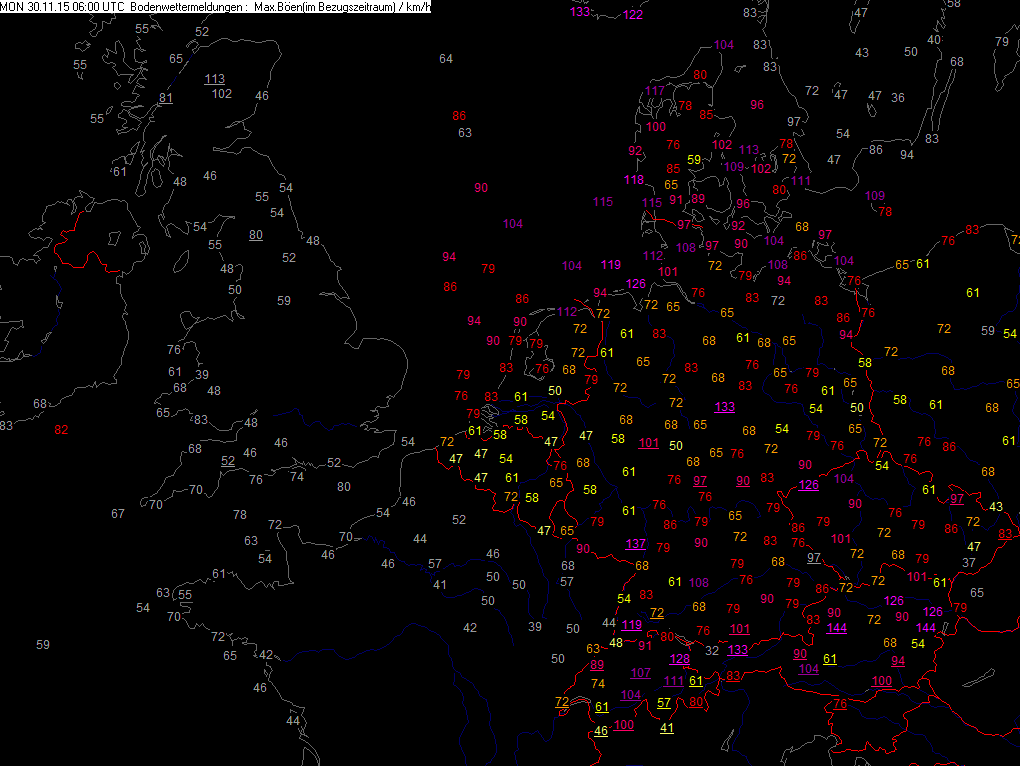The image size is (1020, 766).
Task: Select the gray 36 value in Sweden
Action: [x=898, y=98]
